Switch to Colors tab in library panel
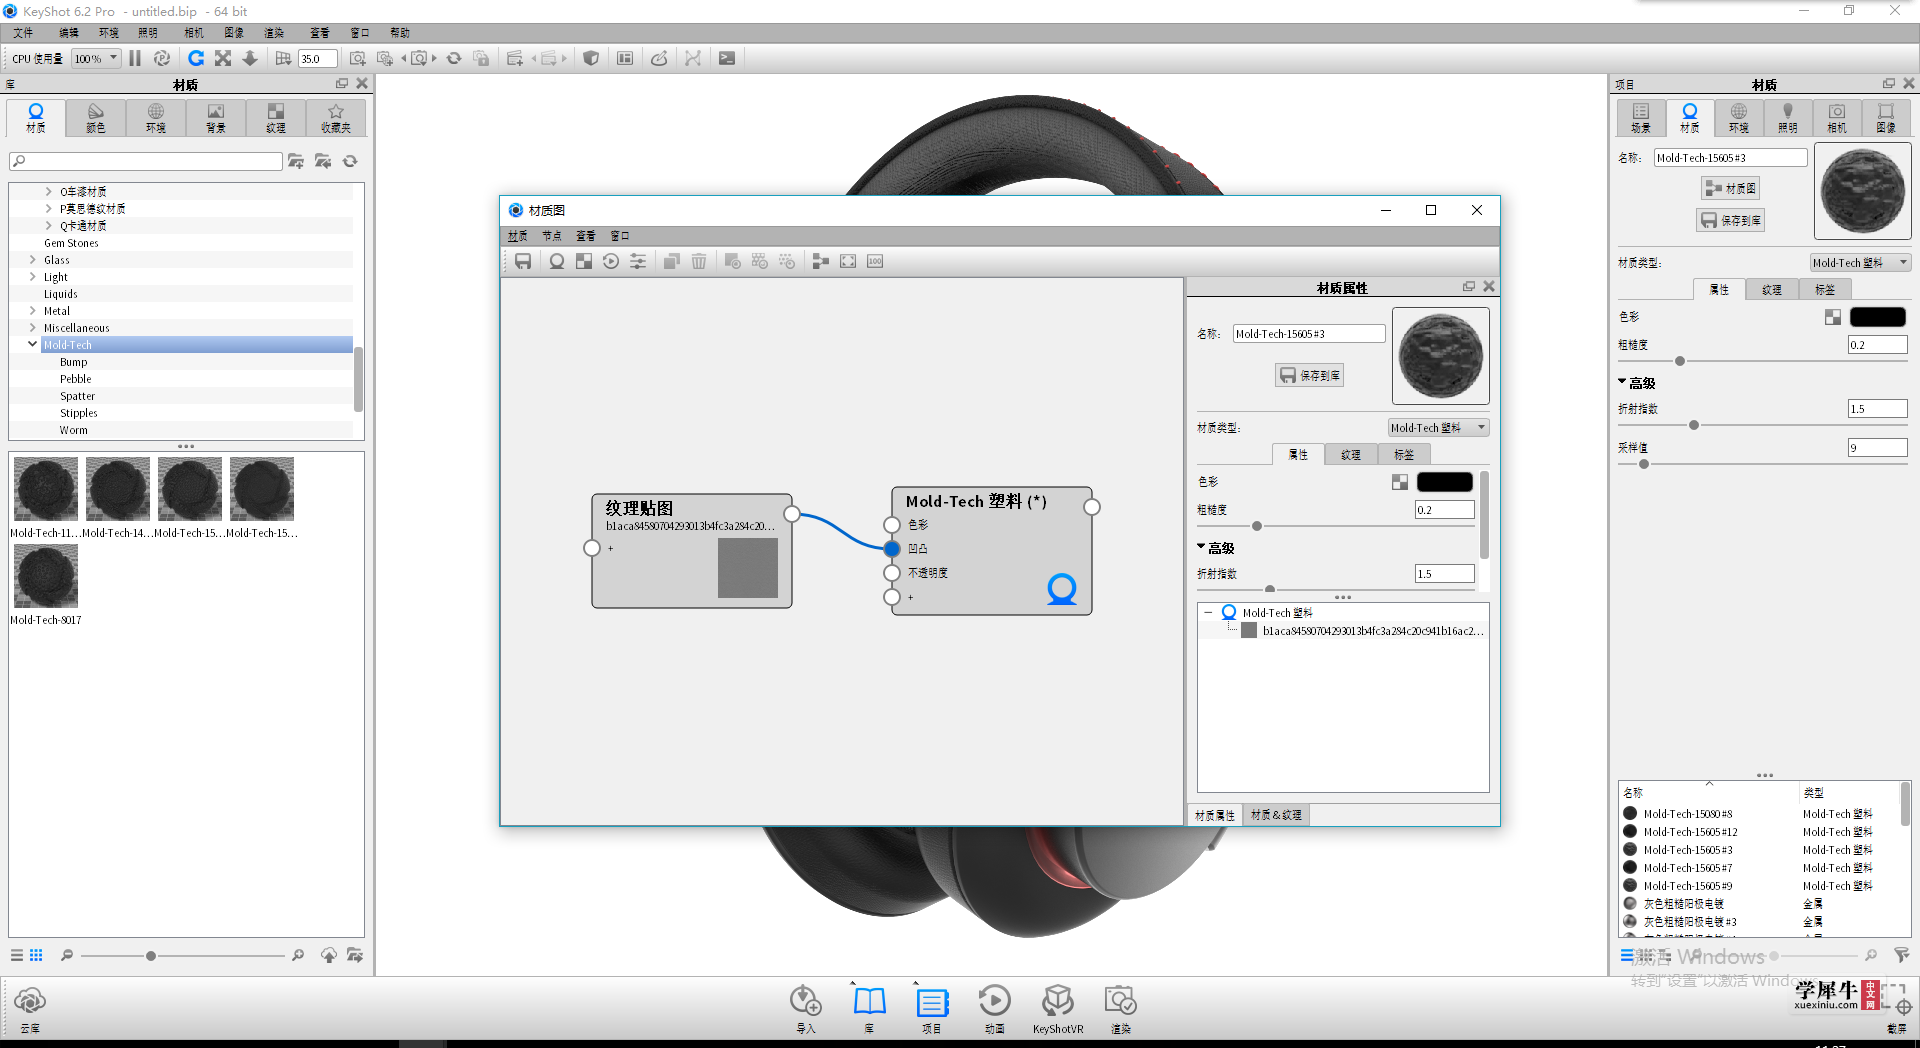This screenshot has height=1048, width=1920. pyautogui.click(x=96, y=118)
